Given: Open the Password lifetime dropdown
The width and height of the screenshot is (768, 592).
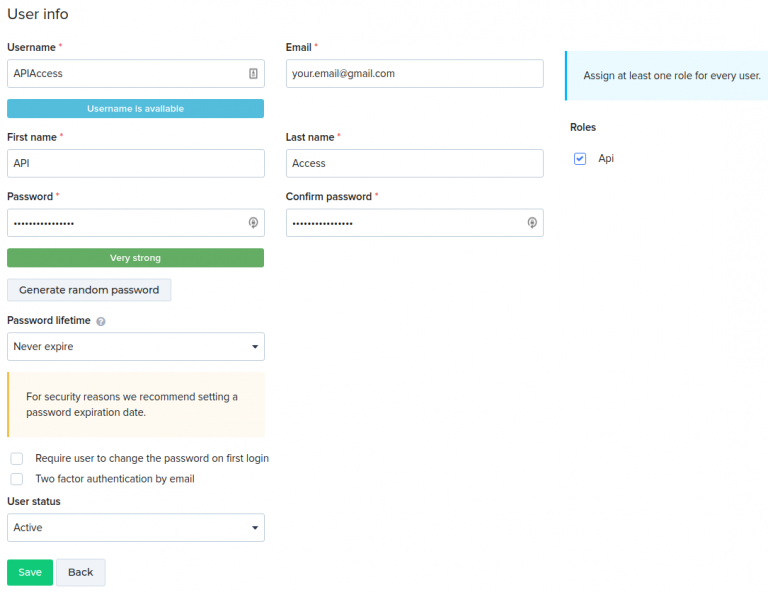Looking at the screenshot, I should point(135,346).
